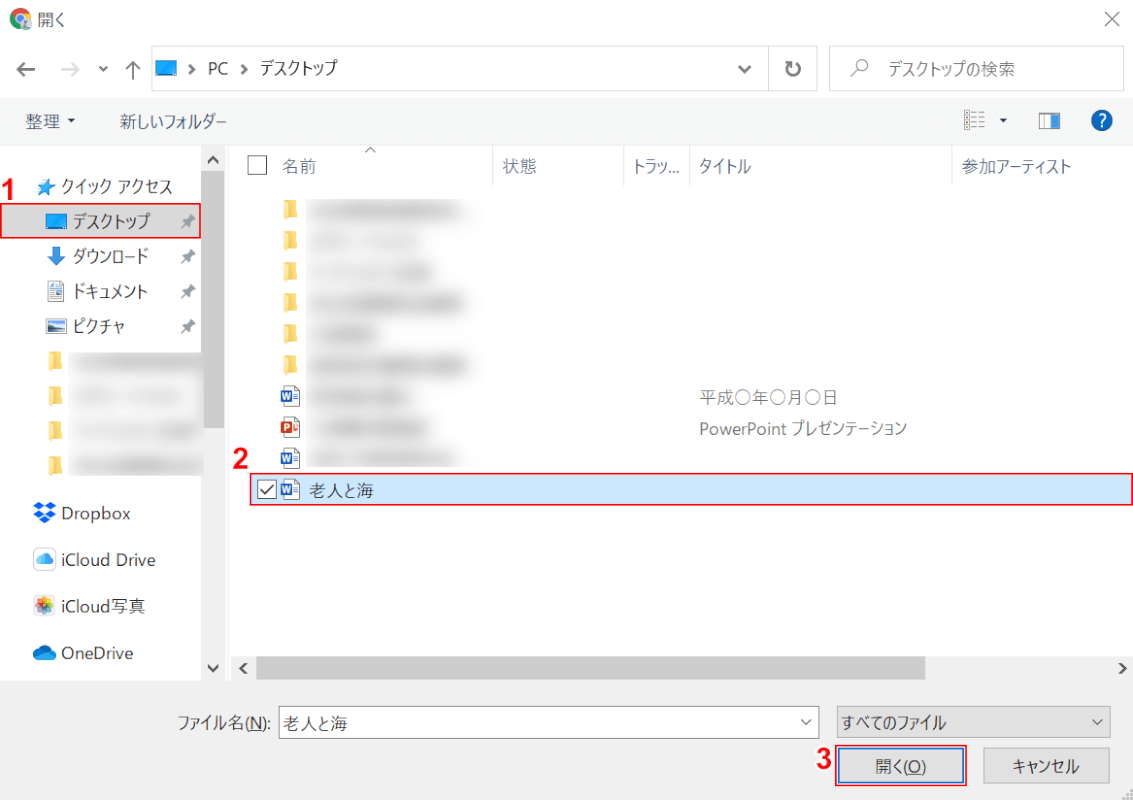The image size is (1133, 800).
Task: Click the キャンセル button
Action: point(1046,766)
